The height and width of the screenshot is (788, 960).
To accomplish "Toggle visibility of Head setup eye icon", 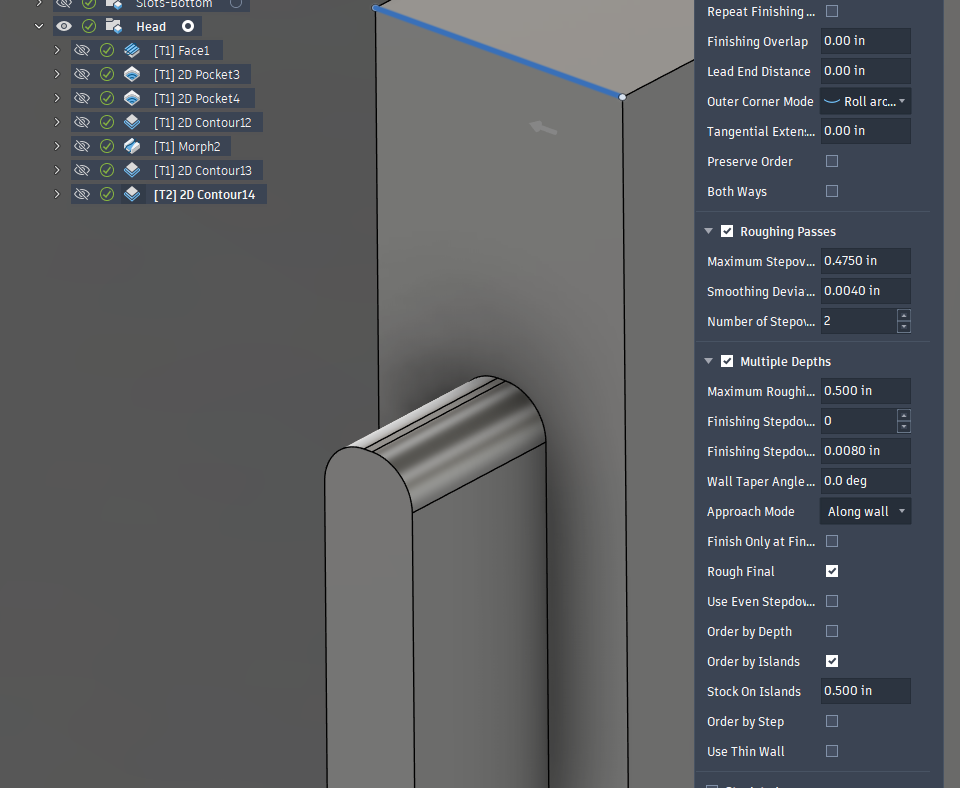I will click(x=64, y=26).
